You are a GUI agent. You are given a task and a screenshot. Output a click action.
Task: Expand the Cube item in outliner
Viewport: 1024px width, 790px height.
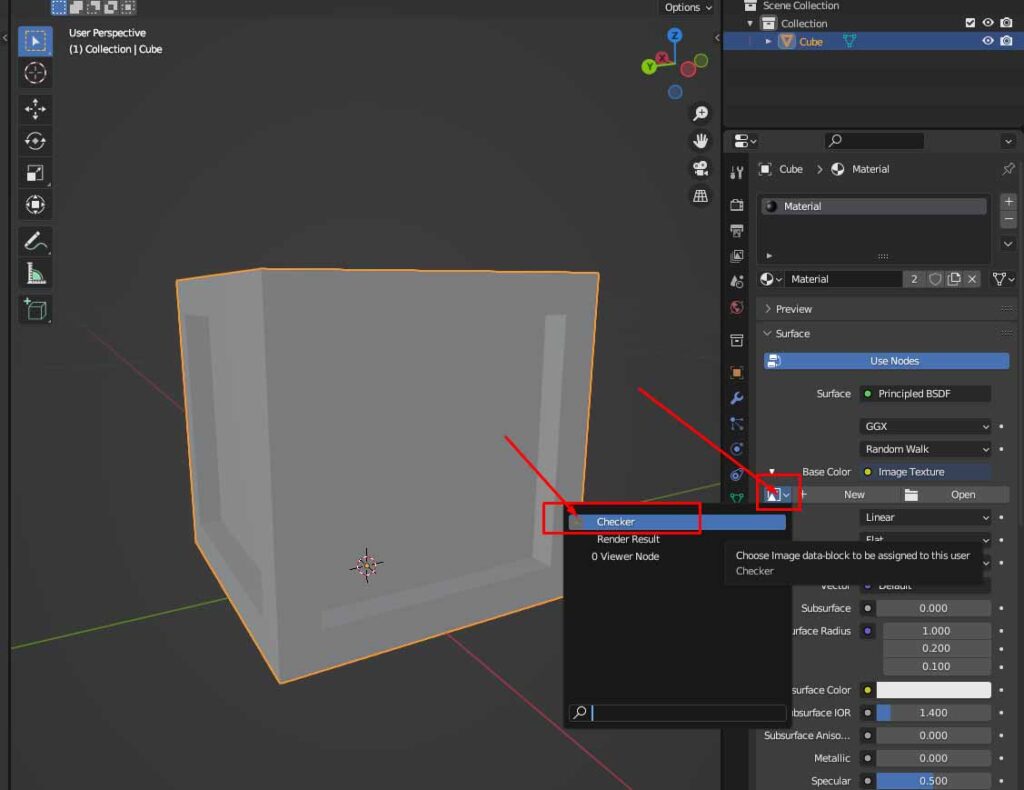(x=768, y=42)
